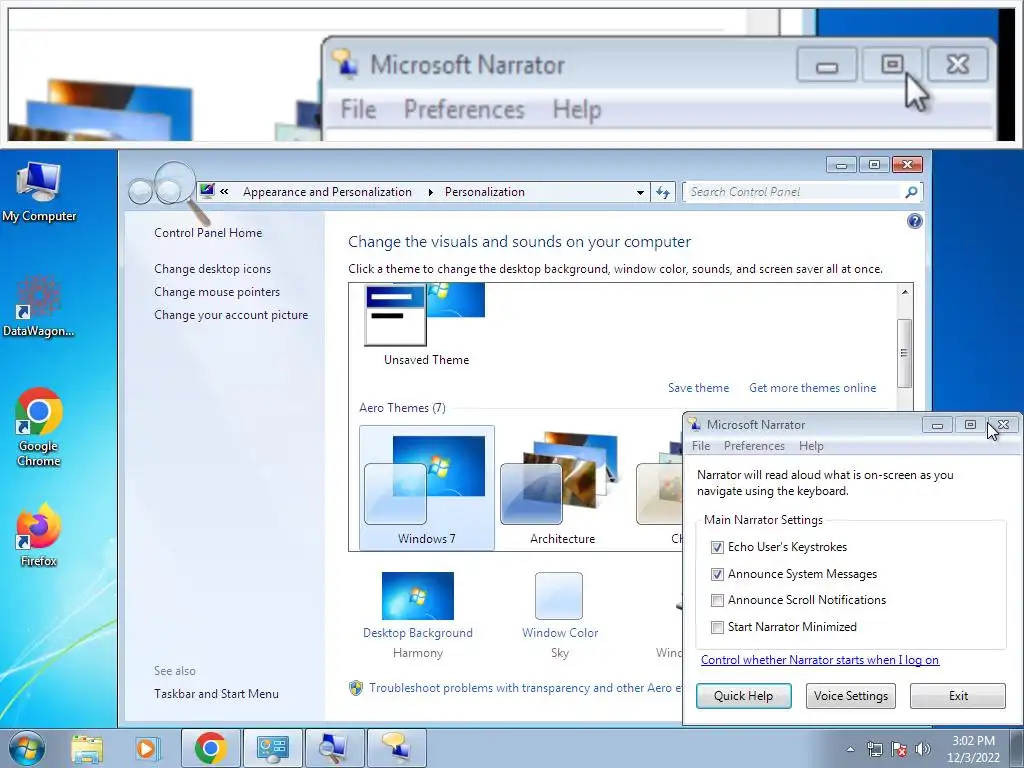
Task: Launch Firefox from desktop shortcut
Action: pos(39,534)
